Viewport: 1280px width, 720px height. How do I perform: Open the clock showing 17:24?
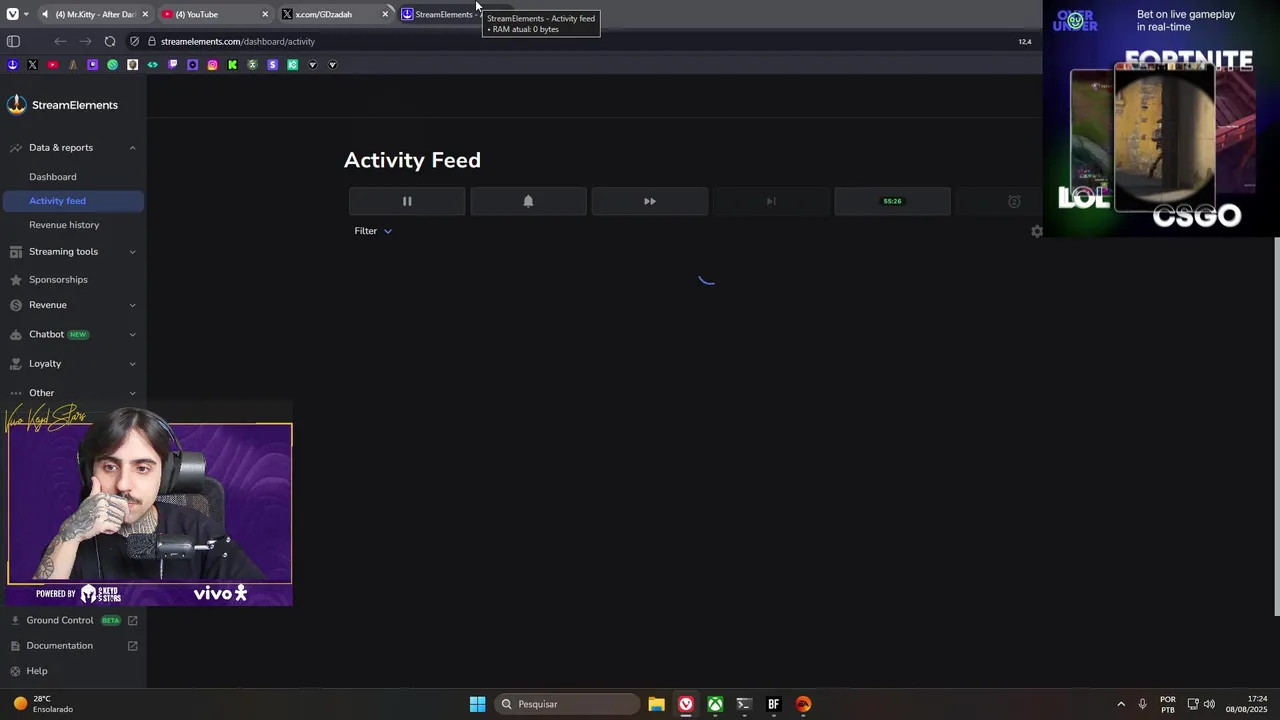click(1246, 704)
